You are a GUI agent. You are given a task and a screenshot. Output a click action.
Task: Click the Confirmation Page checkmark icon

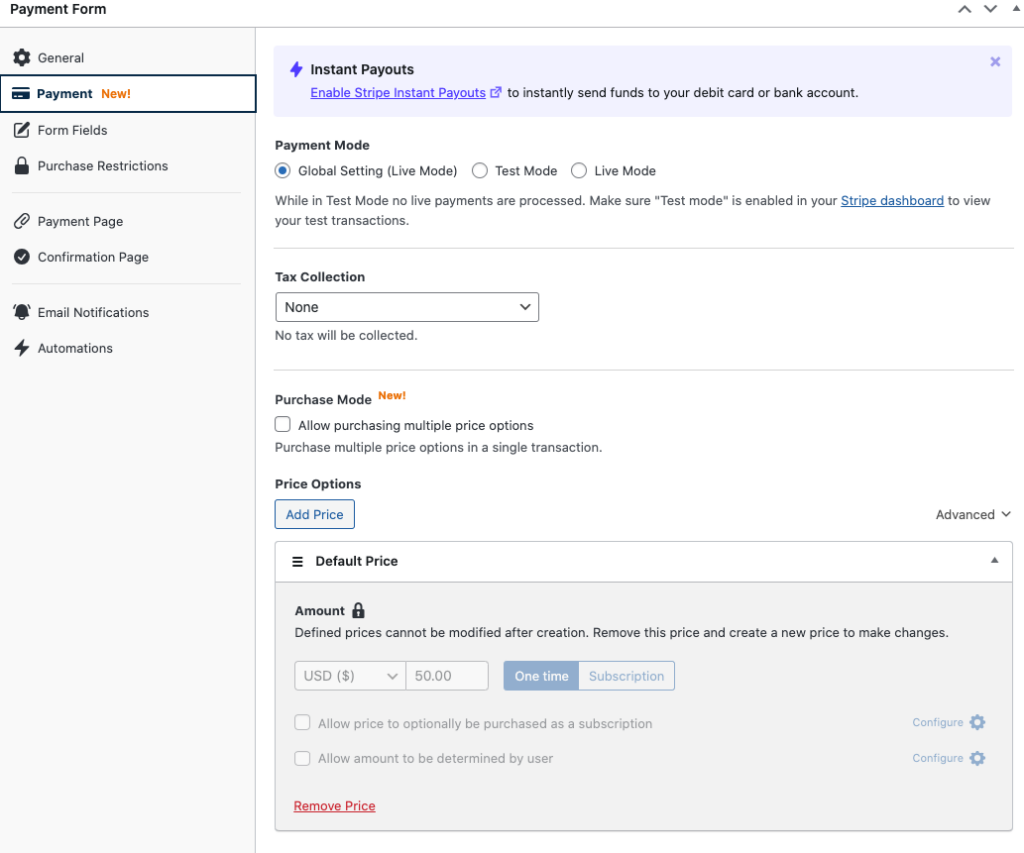[x=21, y=257]
